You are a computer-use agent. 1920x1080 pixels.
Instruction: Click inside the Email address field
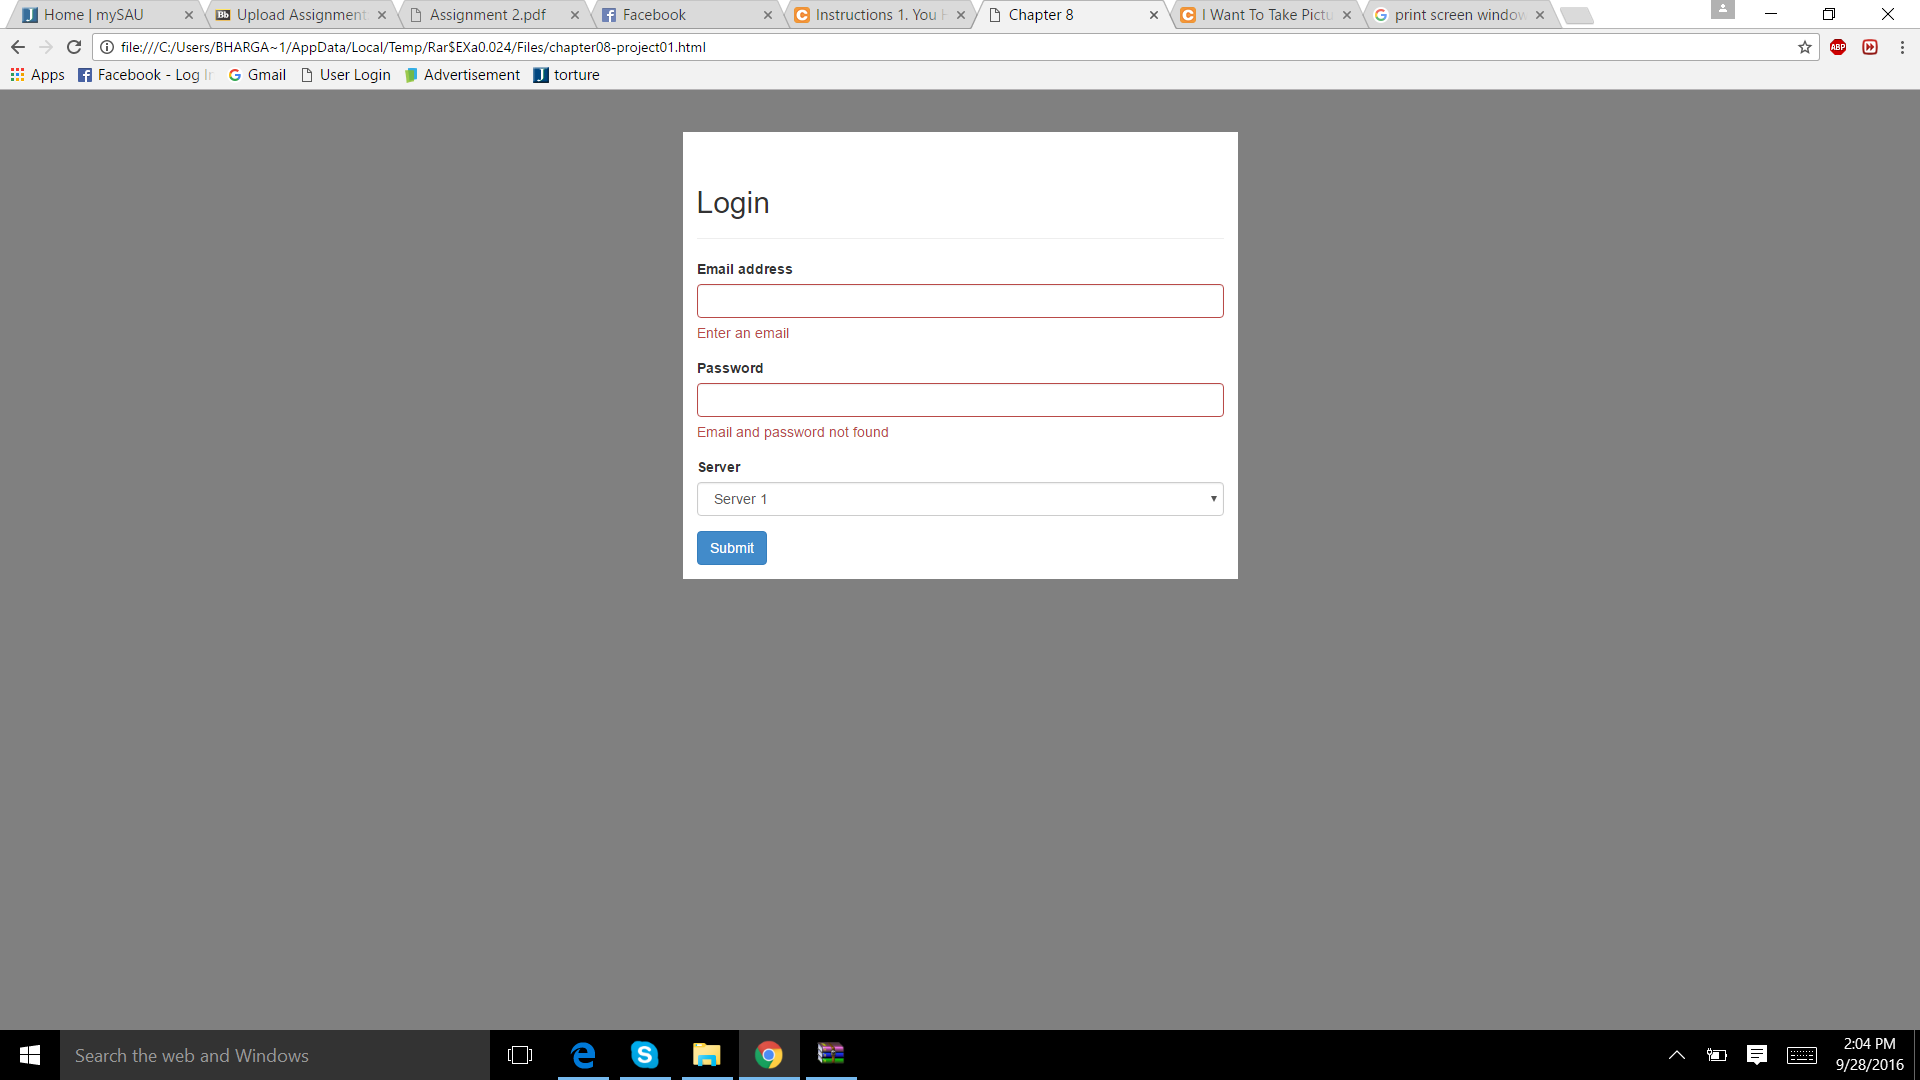(x=959, y=301)
